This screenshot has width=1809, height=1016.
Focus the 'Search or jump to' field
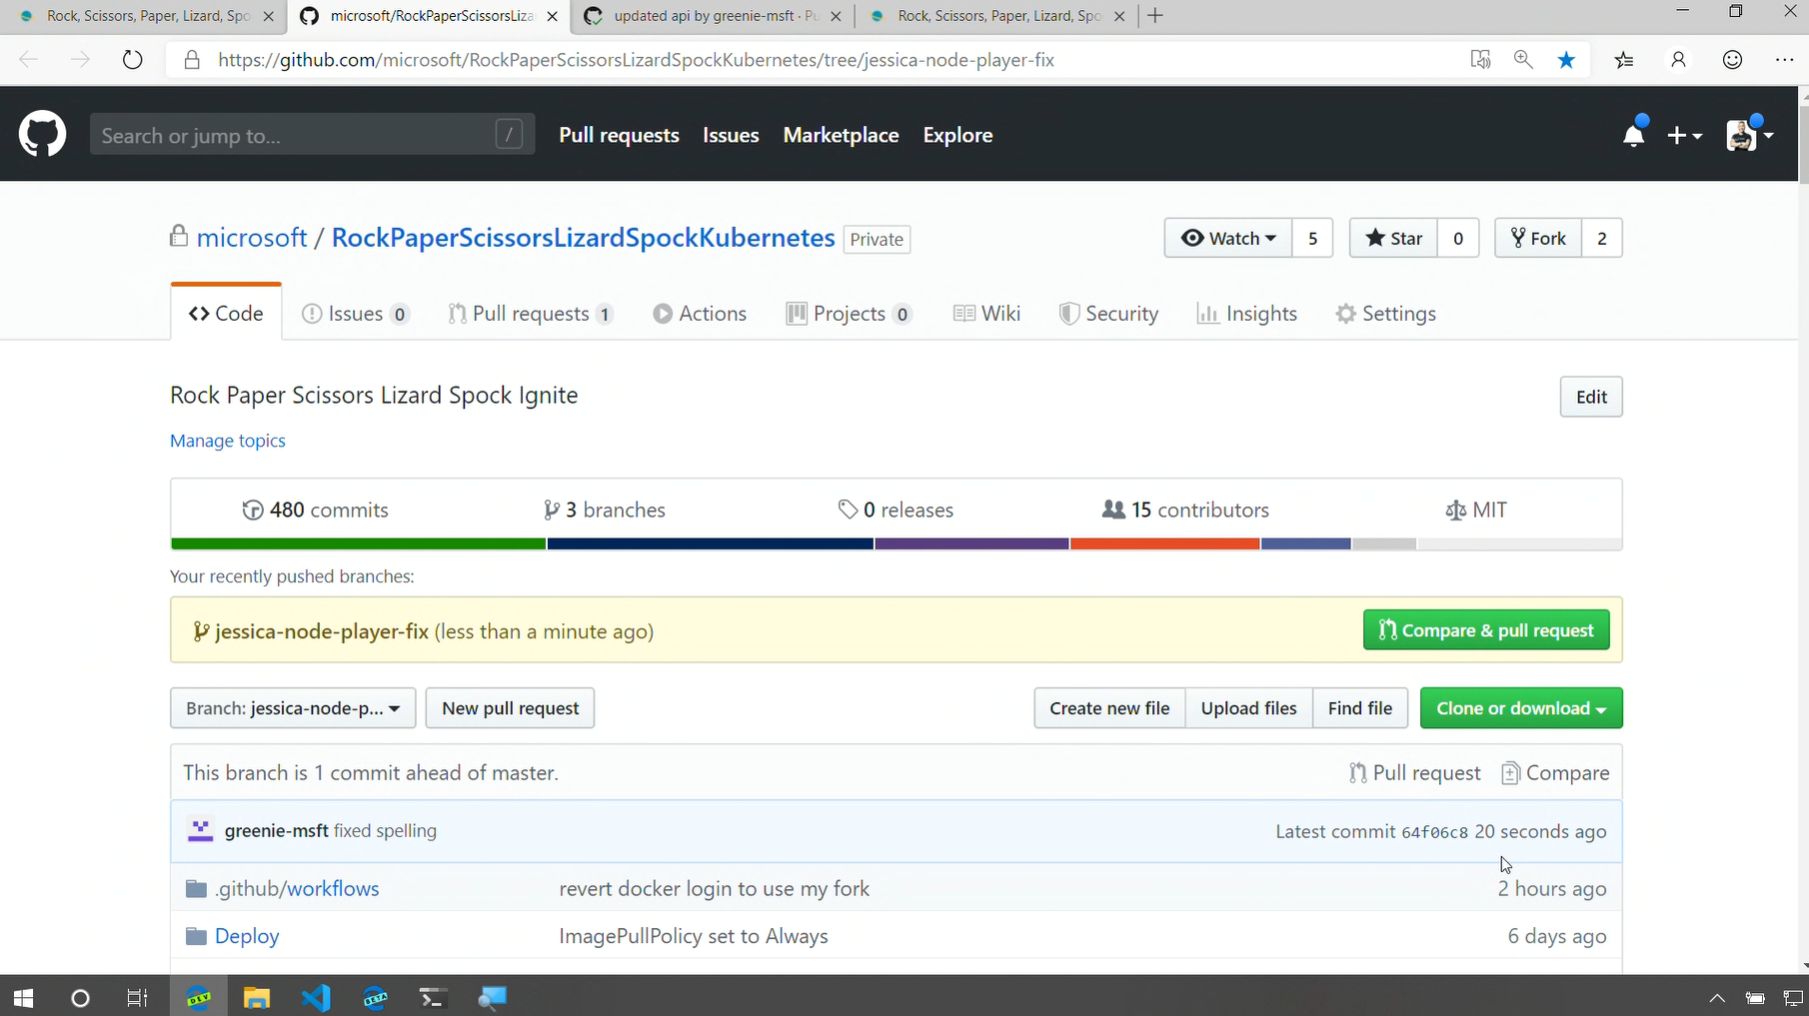(x=312, y=134)
